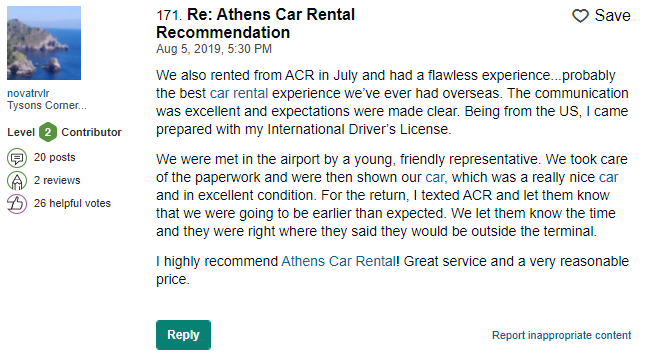Click the heart icon next to Save
Image resolution: width=646 pixels, height=364 pixels.
pyautogui.click(x=580, y=16)
